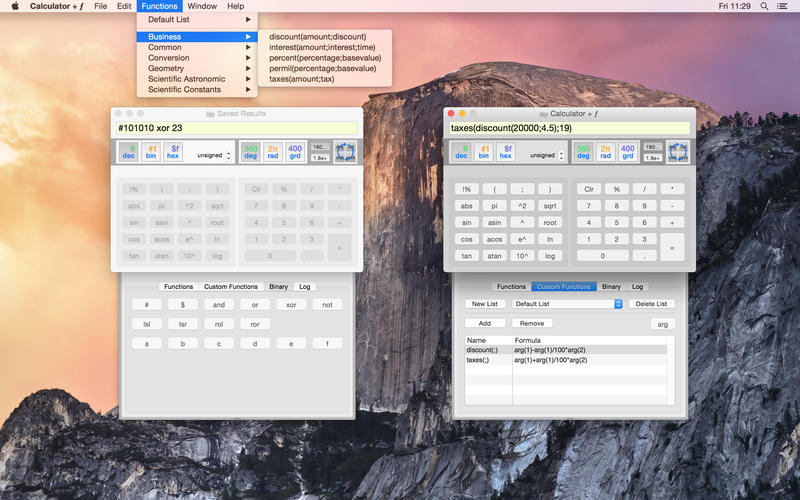Expand the Default List submenu in Functions menu
Viewport: 800px width, 500px height.
point(197,19)
